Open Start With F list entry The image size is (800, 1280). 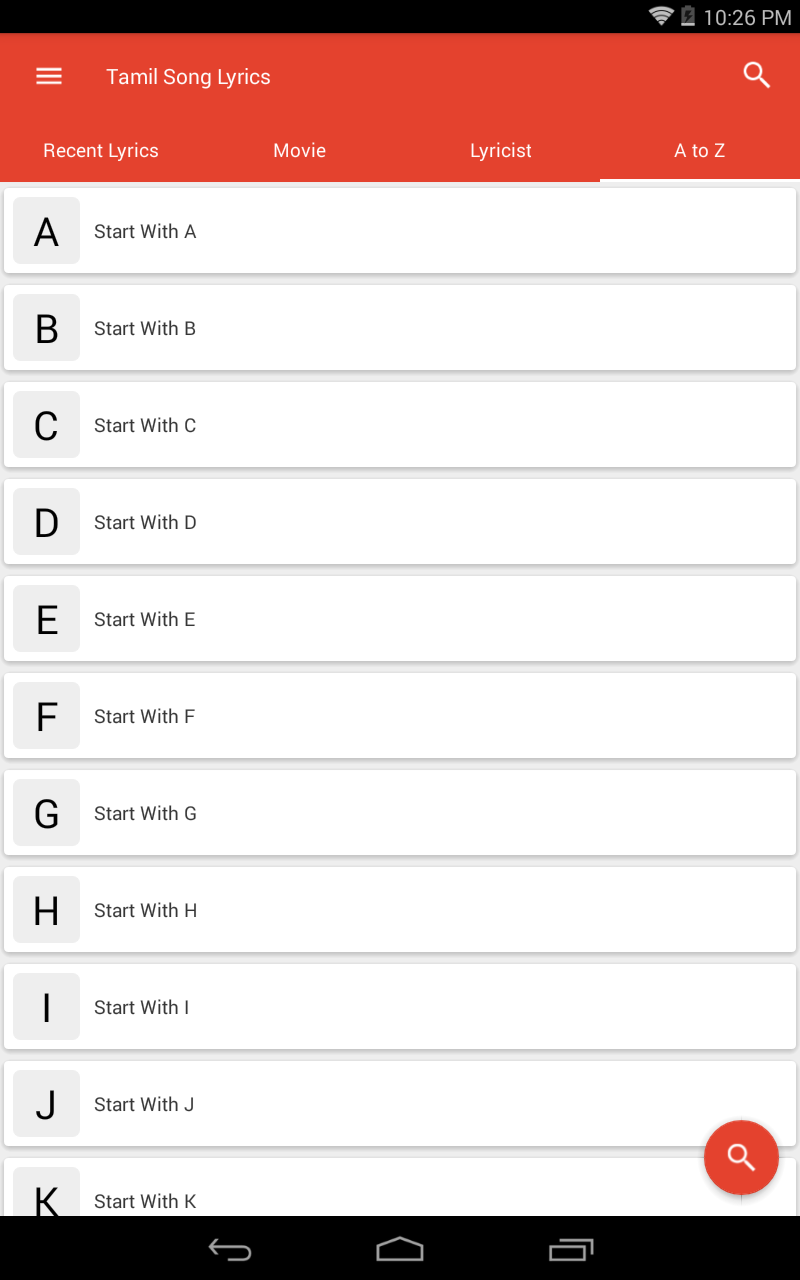click(400, 717)
